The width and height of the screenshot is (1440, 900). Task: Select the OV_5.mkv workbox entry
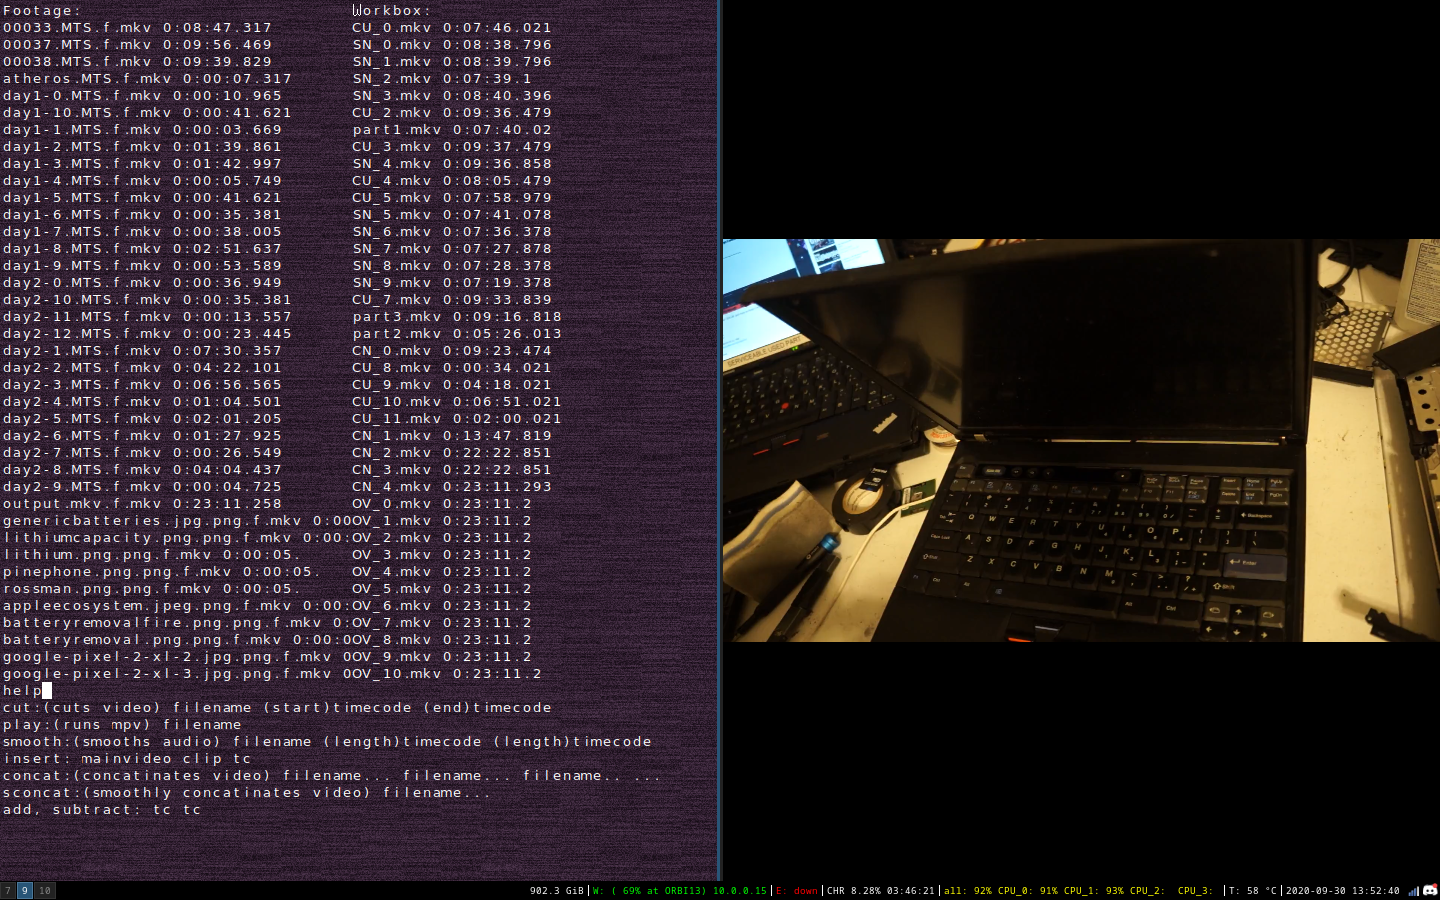pos(442,589)
